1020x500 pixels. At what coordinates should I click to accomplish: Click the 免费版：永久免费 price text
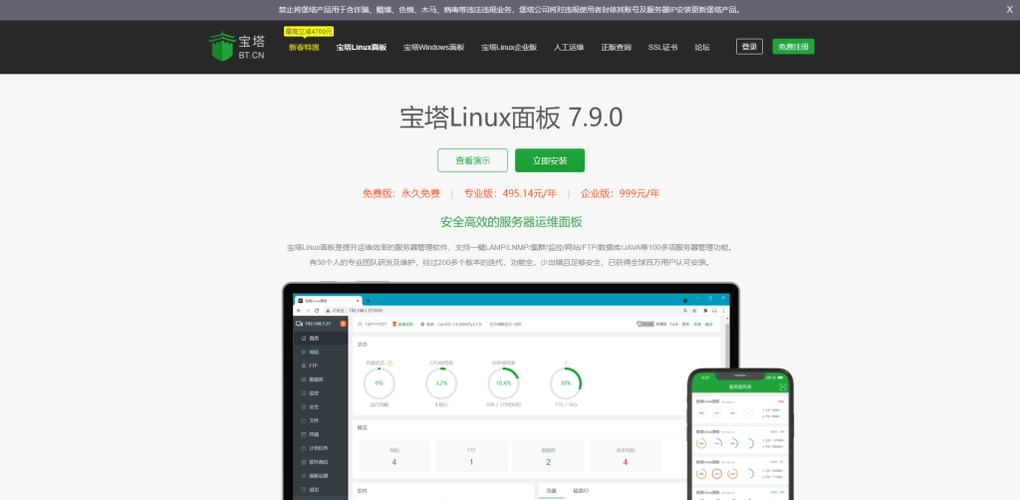401,193
